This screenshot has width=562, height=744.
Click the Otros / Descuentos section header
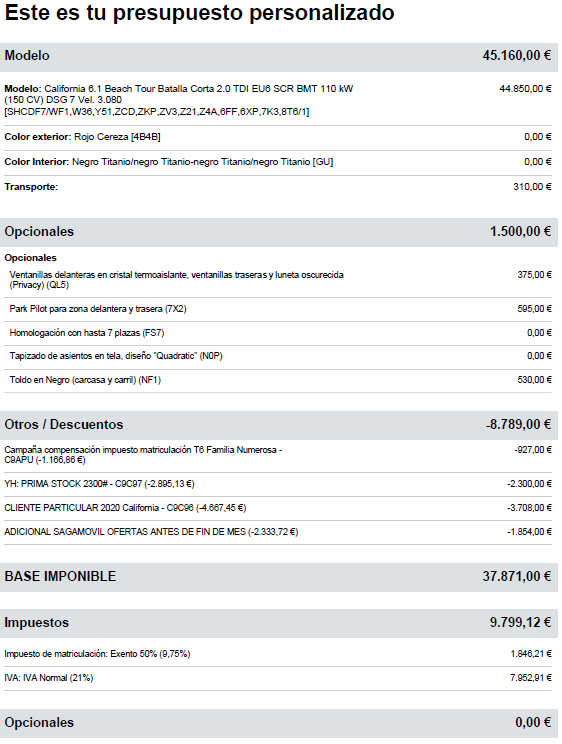click(x=279, y=425)
